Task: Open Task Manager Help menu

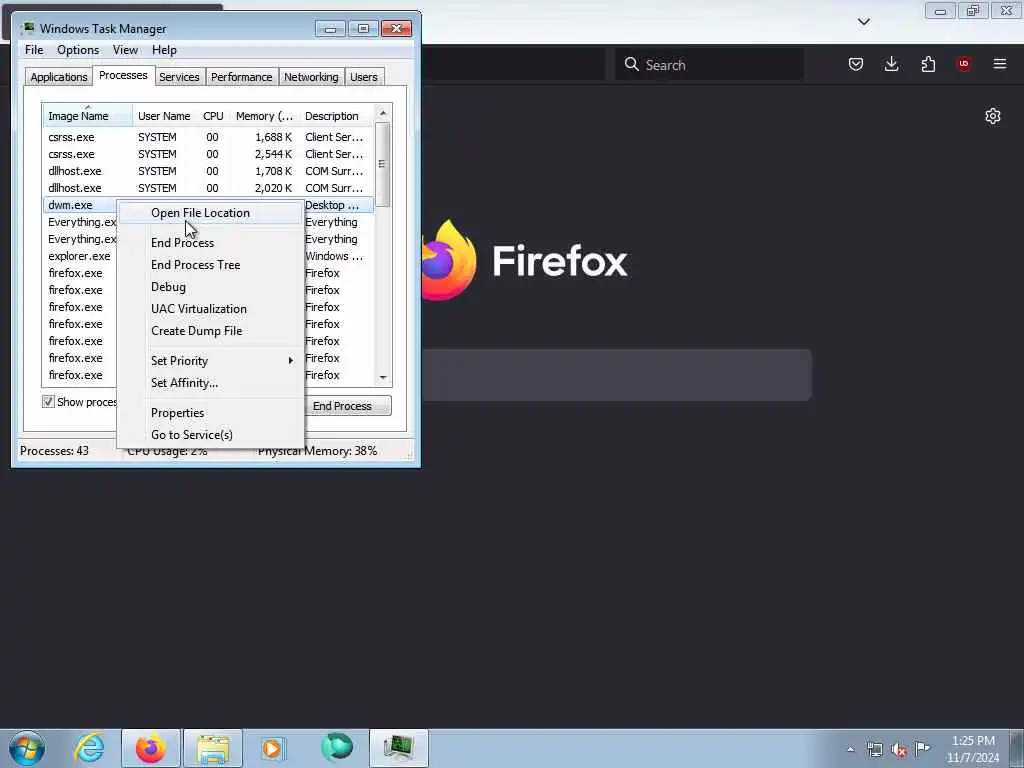Action: (165, 50)
